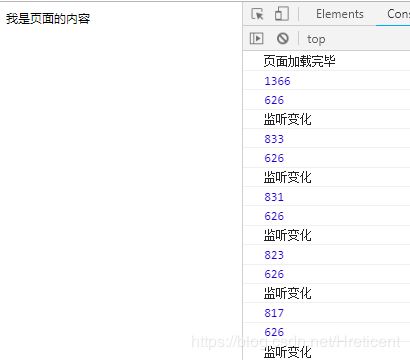Switch to the Console tab

click(x=398, y=14)
